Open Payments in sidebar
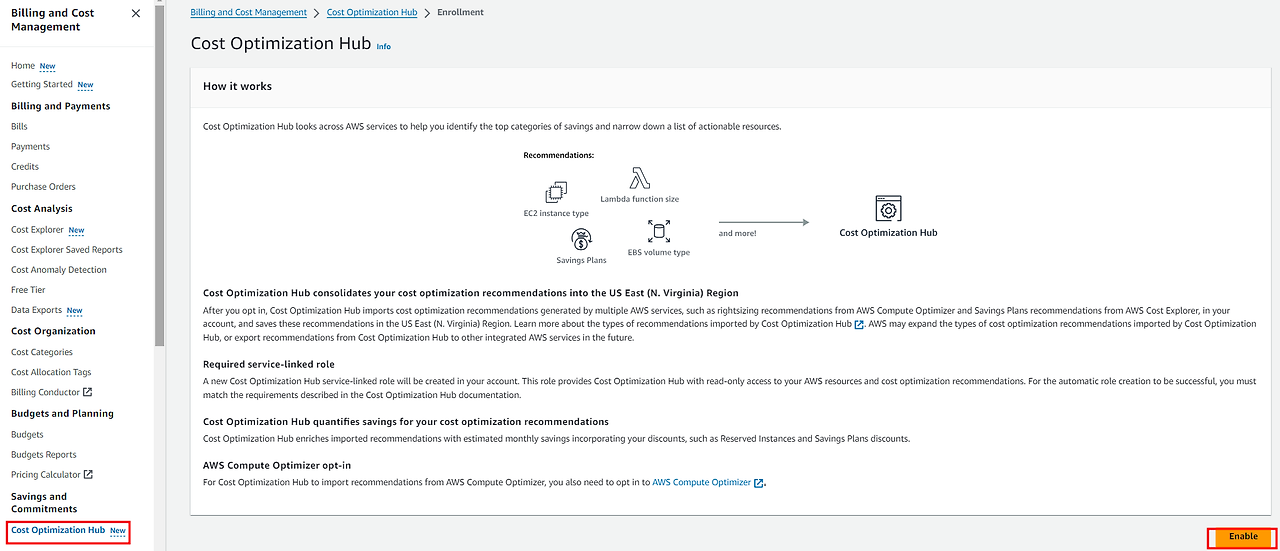The height and width of the screenshot is (551, 1280). click(30, 147)
